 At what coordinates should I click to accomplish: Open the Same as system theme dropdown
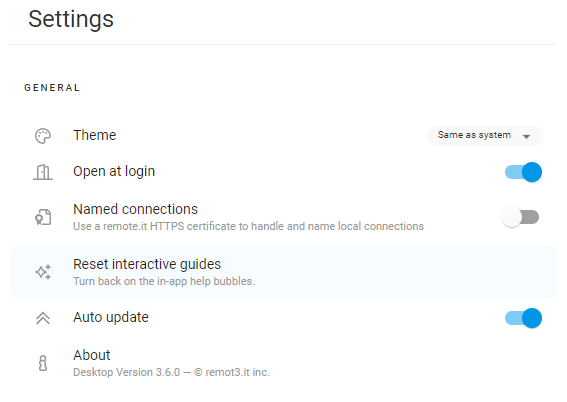484,136
